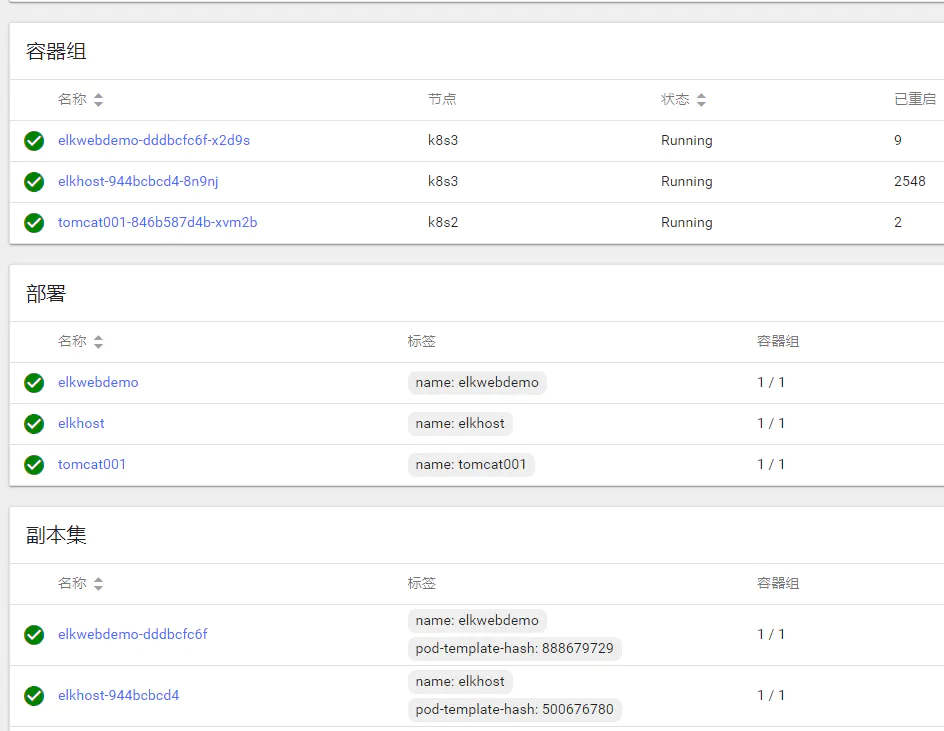Click the status icon of the elkwebdemo deployment

point(33,382)
